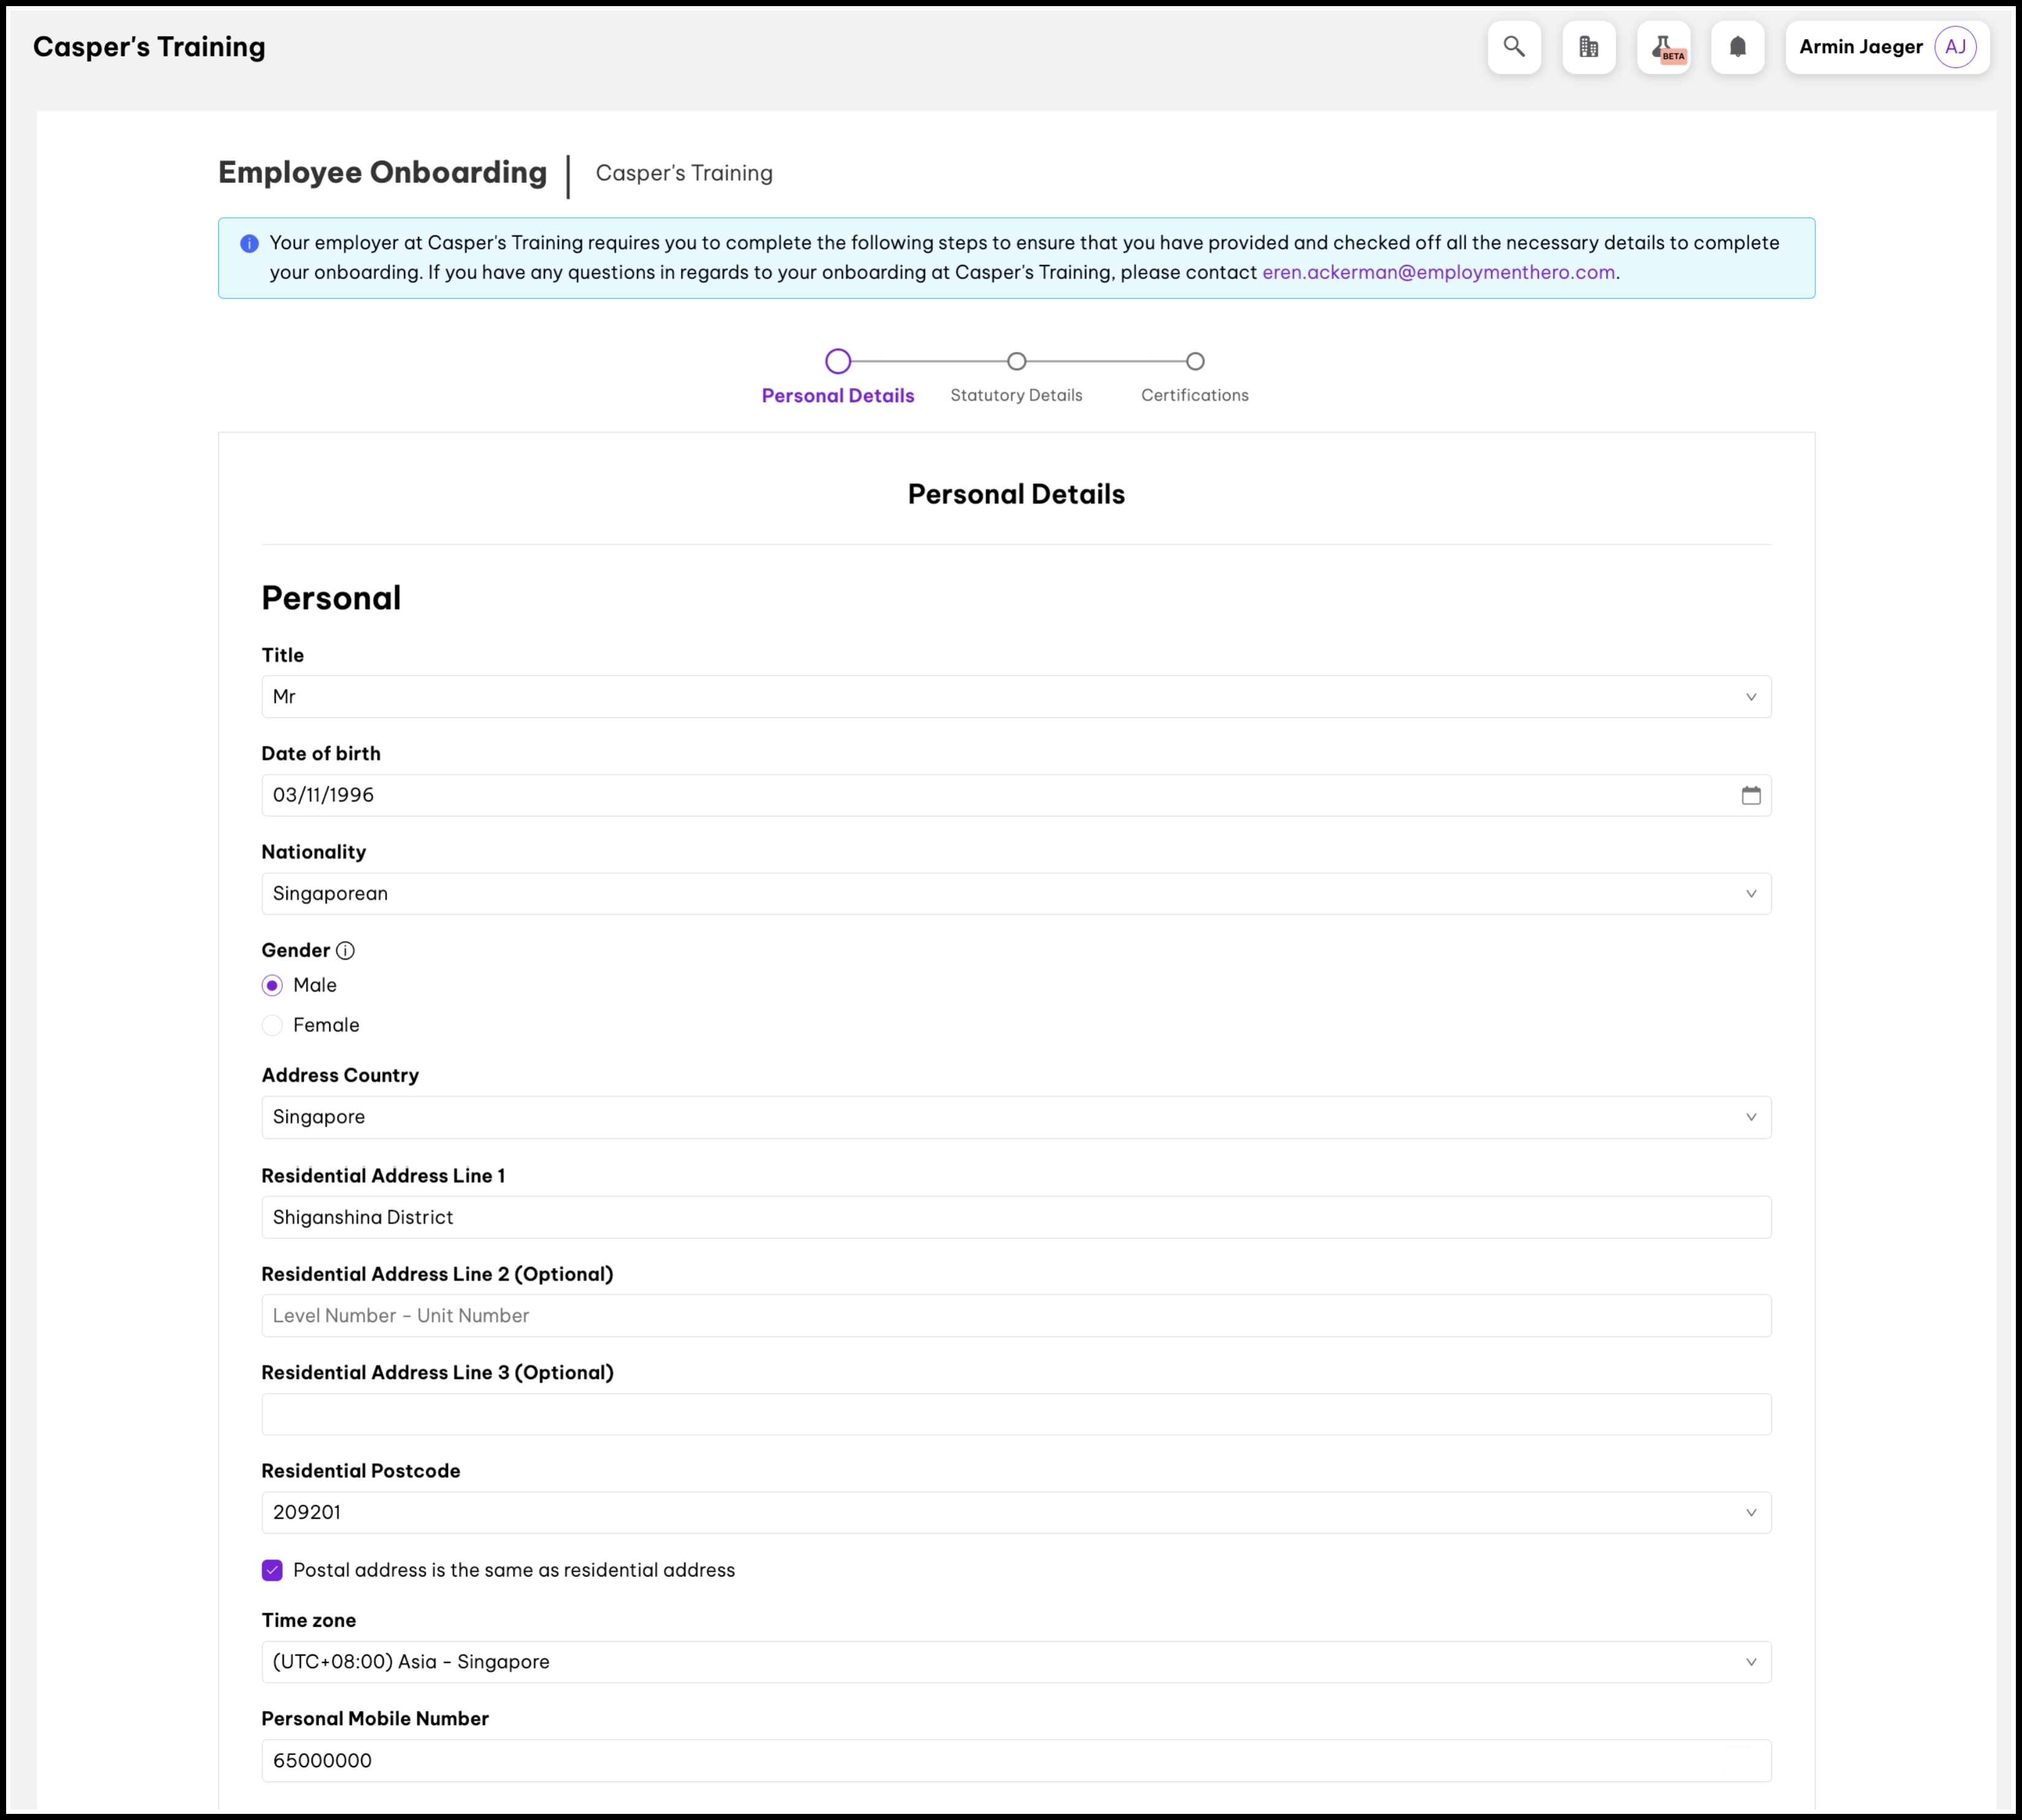The width and height of the screenshot is (2022, 1820).
Task: Untick postal address same as residential
Action: click(272, 1570)
